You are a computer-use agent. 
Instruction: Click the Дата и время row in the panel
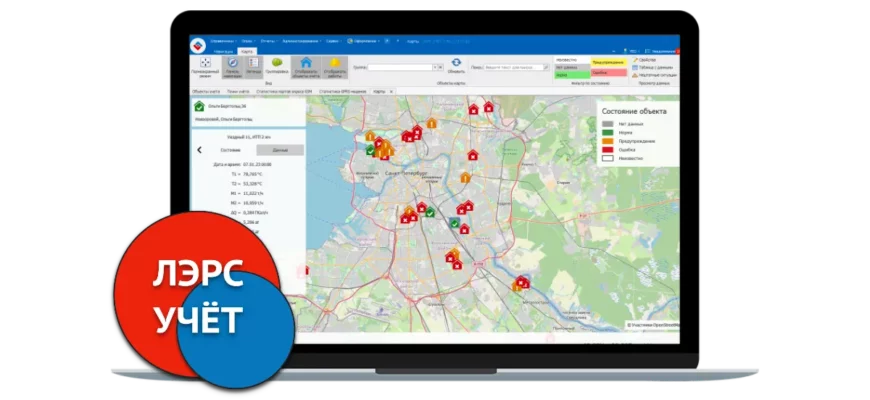tap(242, 165)
